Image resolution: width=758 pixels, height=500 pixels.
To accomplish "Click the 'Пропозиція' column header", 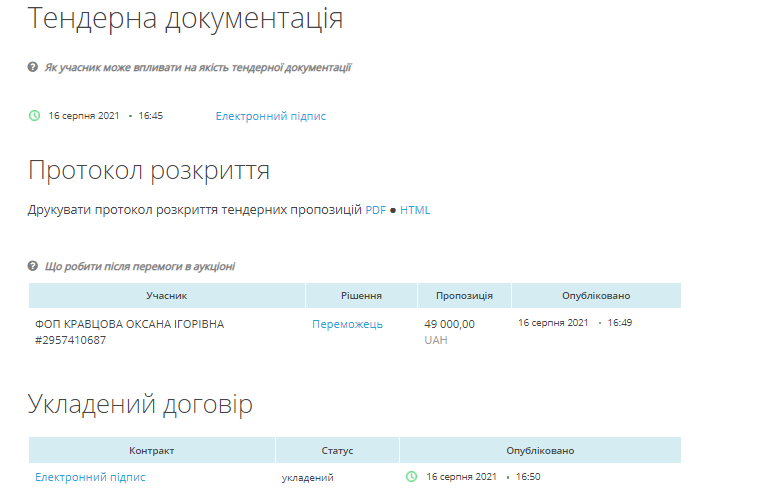I will coord(464,296).
